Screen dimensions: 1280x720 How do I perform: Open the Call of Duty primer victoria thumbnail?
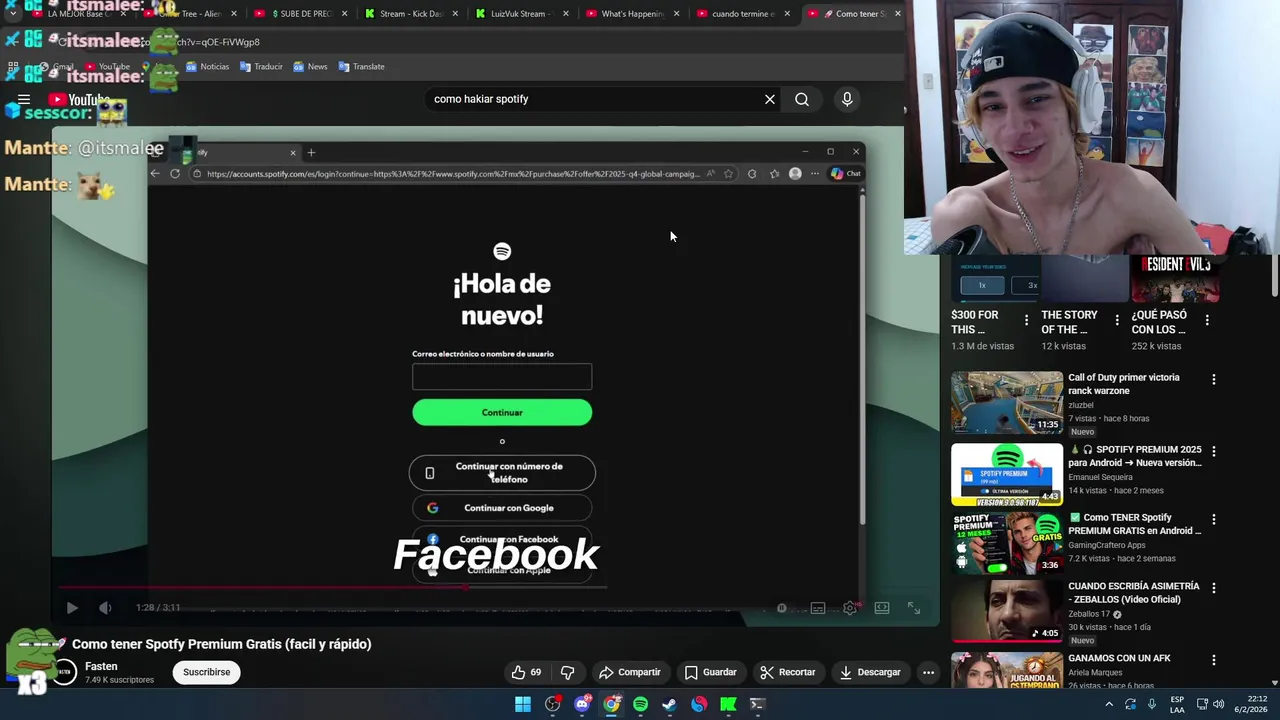click(x=1007, y=402)
